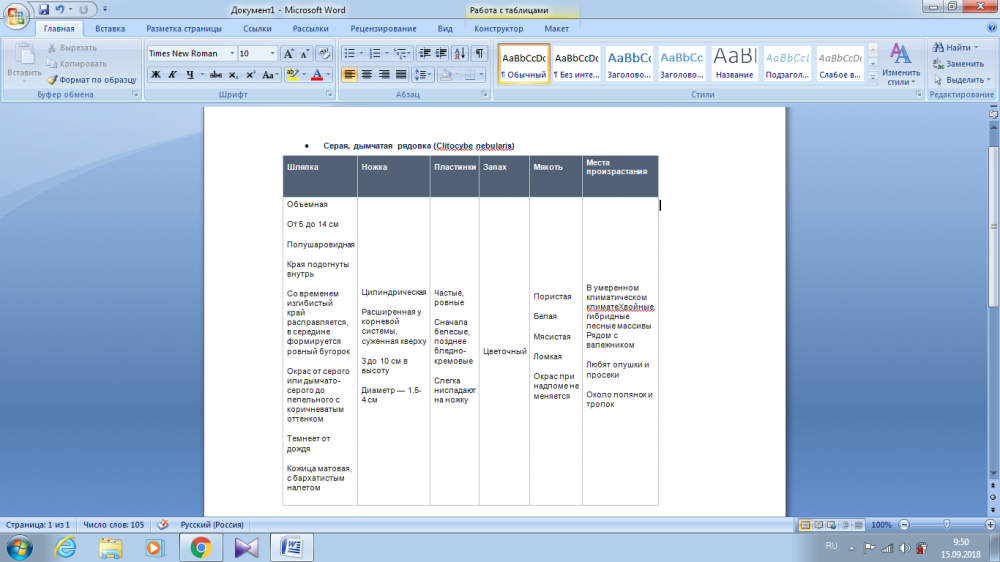Click the Заменить (Replace) button
This screenshot has width=1000, height=562.
point(962,63)
